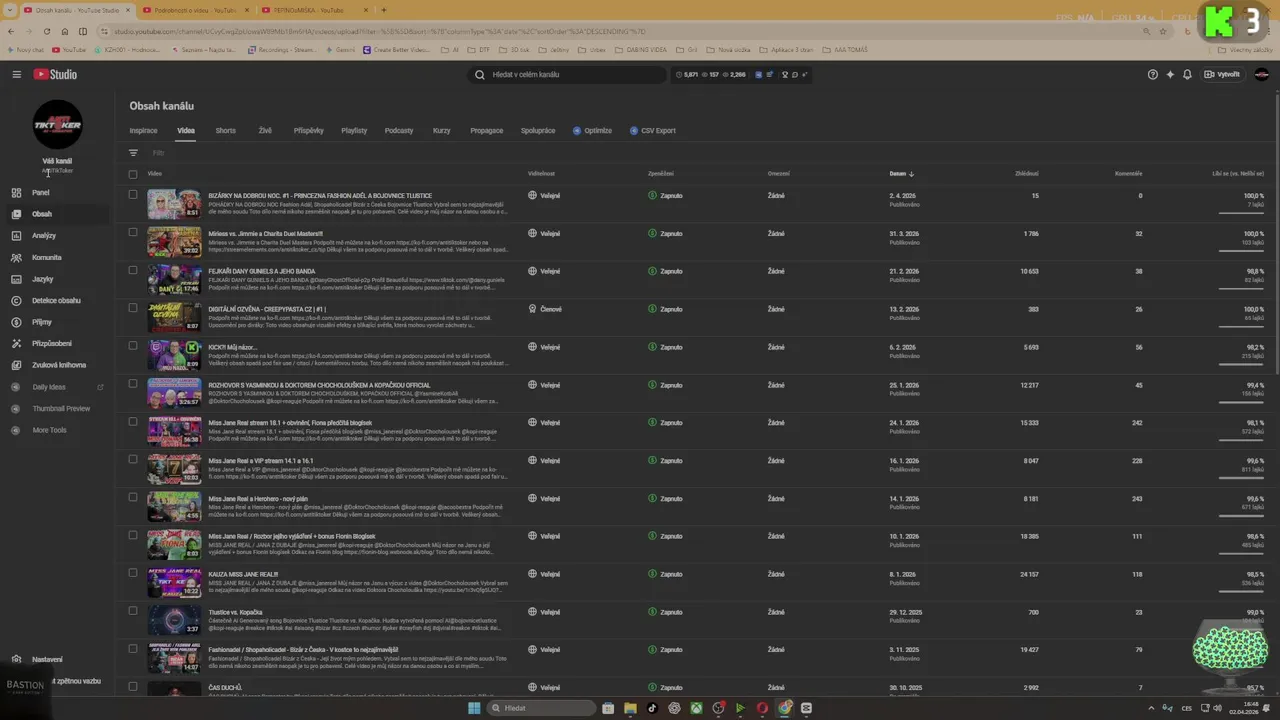
Task: Open More Tools in the left sidebar
Action: 49,430
